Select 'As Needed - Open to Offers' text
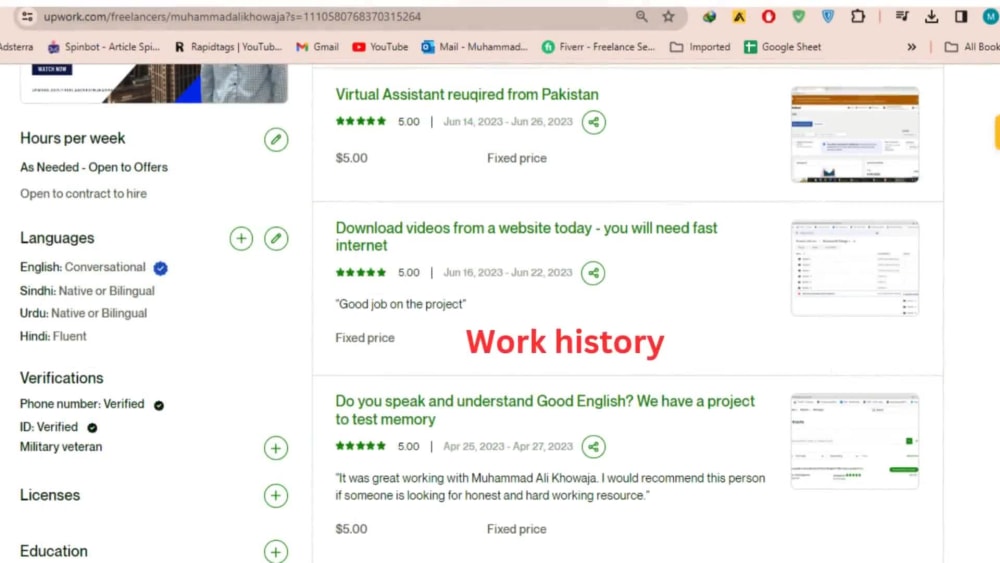 94,167
